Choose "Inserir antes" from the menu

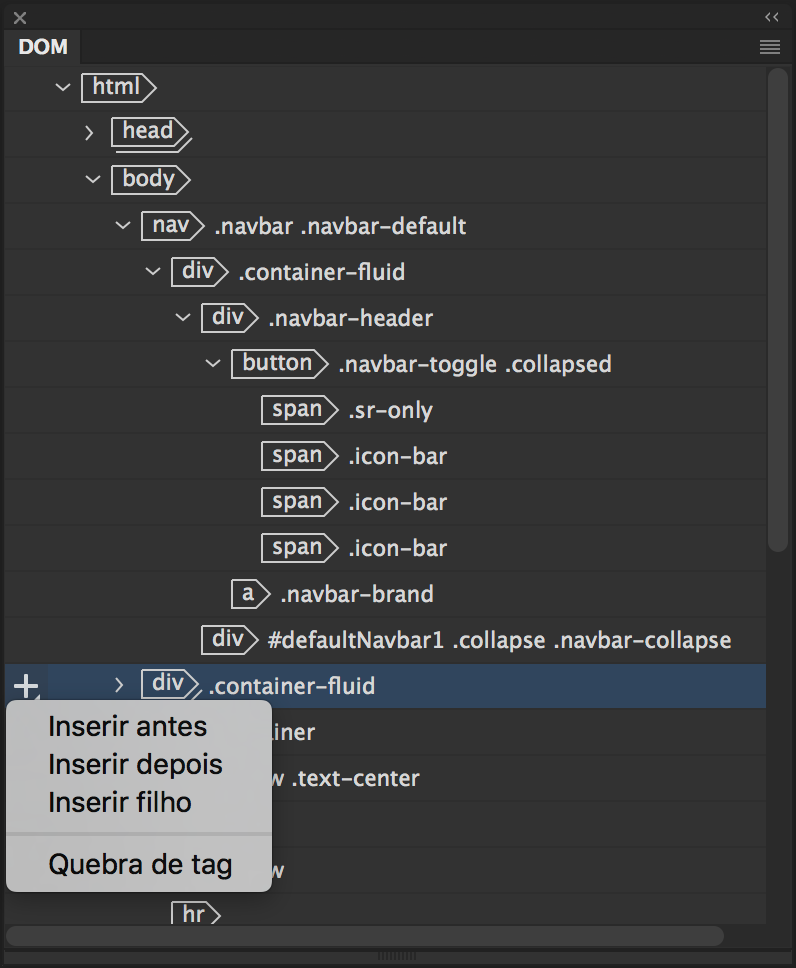pyautogui.click(x=127, y=727)
